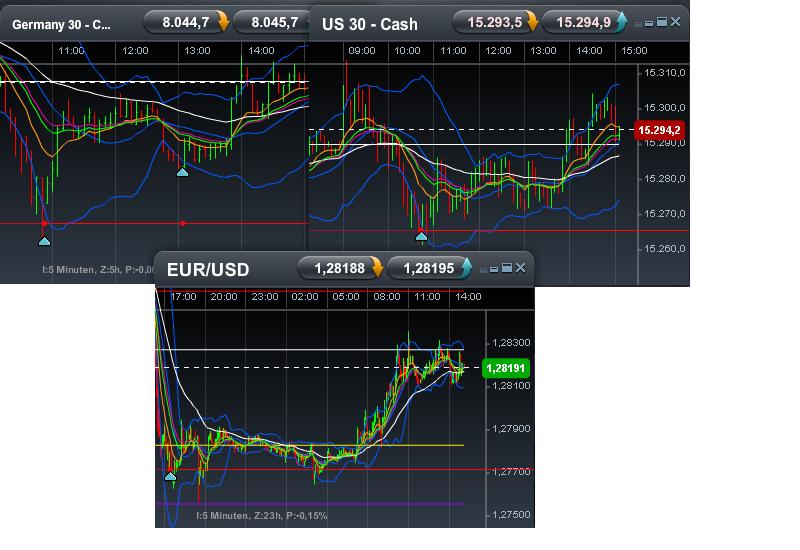Select the EUR/USD chart title
The width and height of the screenshot is (800, 550).
(x=208, y=269)
